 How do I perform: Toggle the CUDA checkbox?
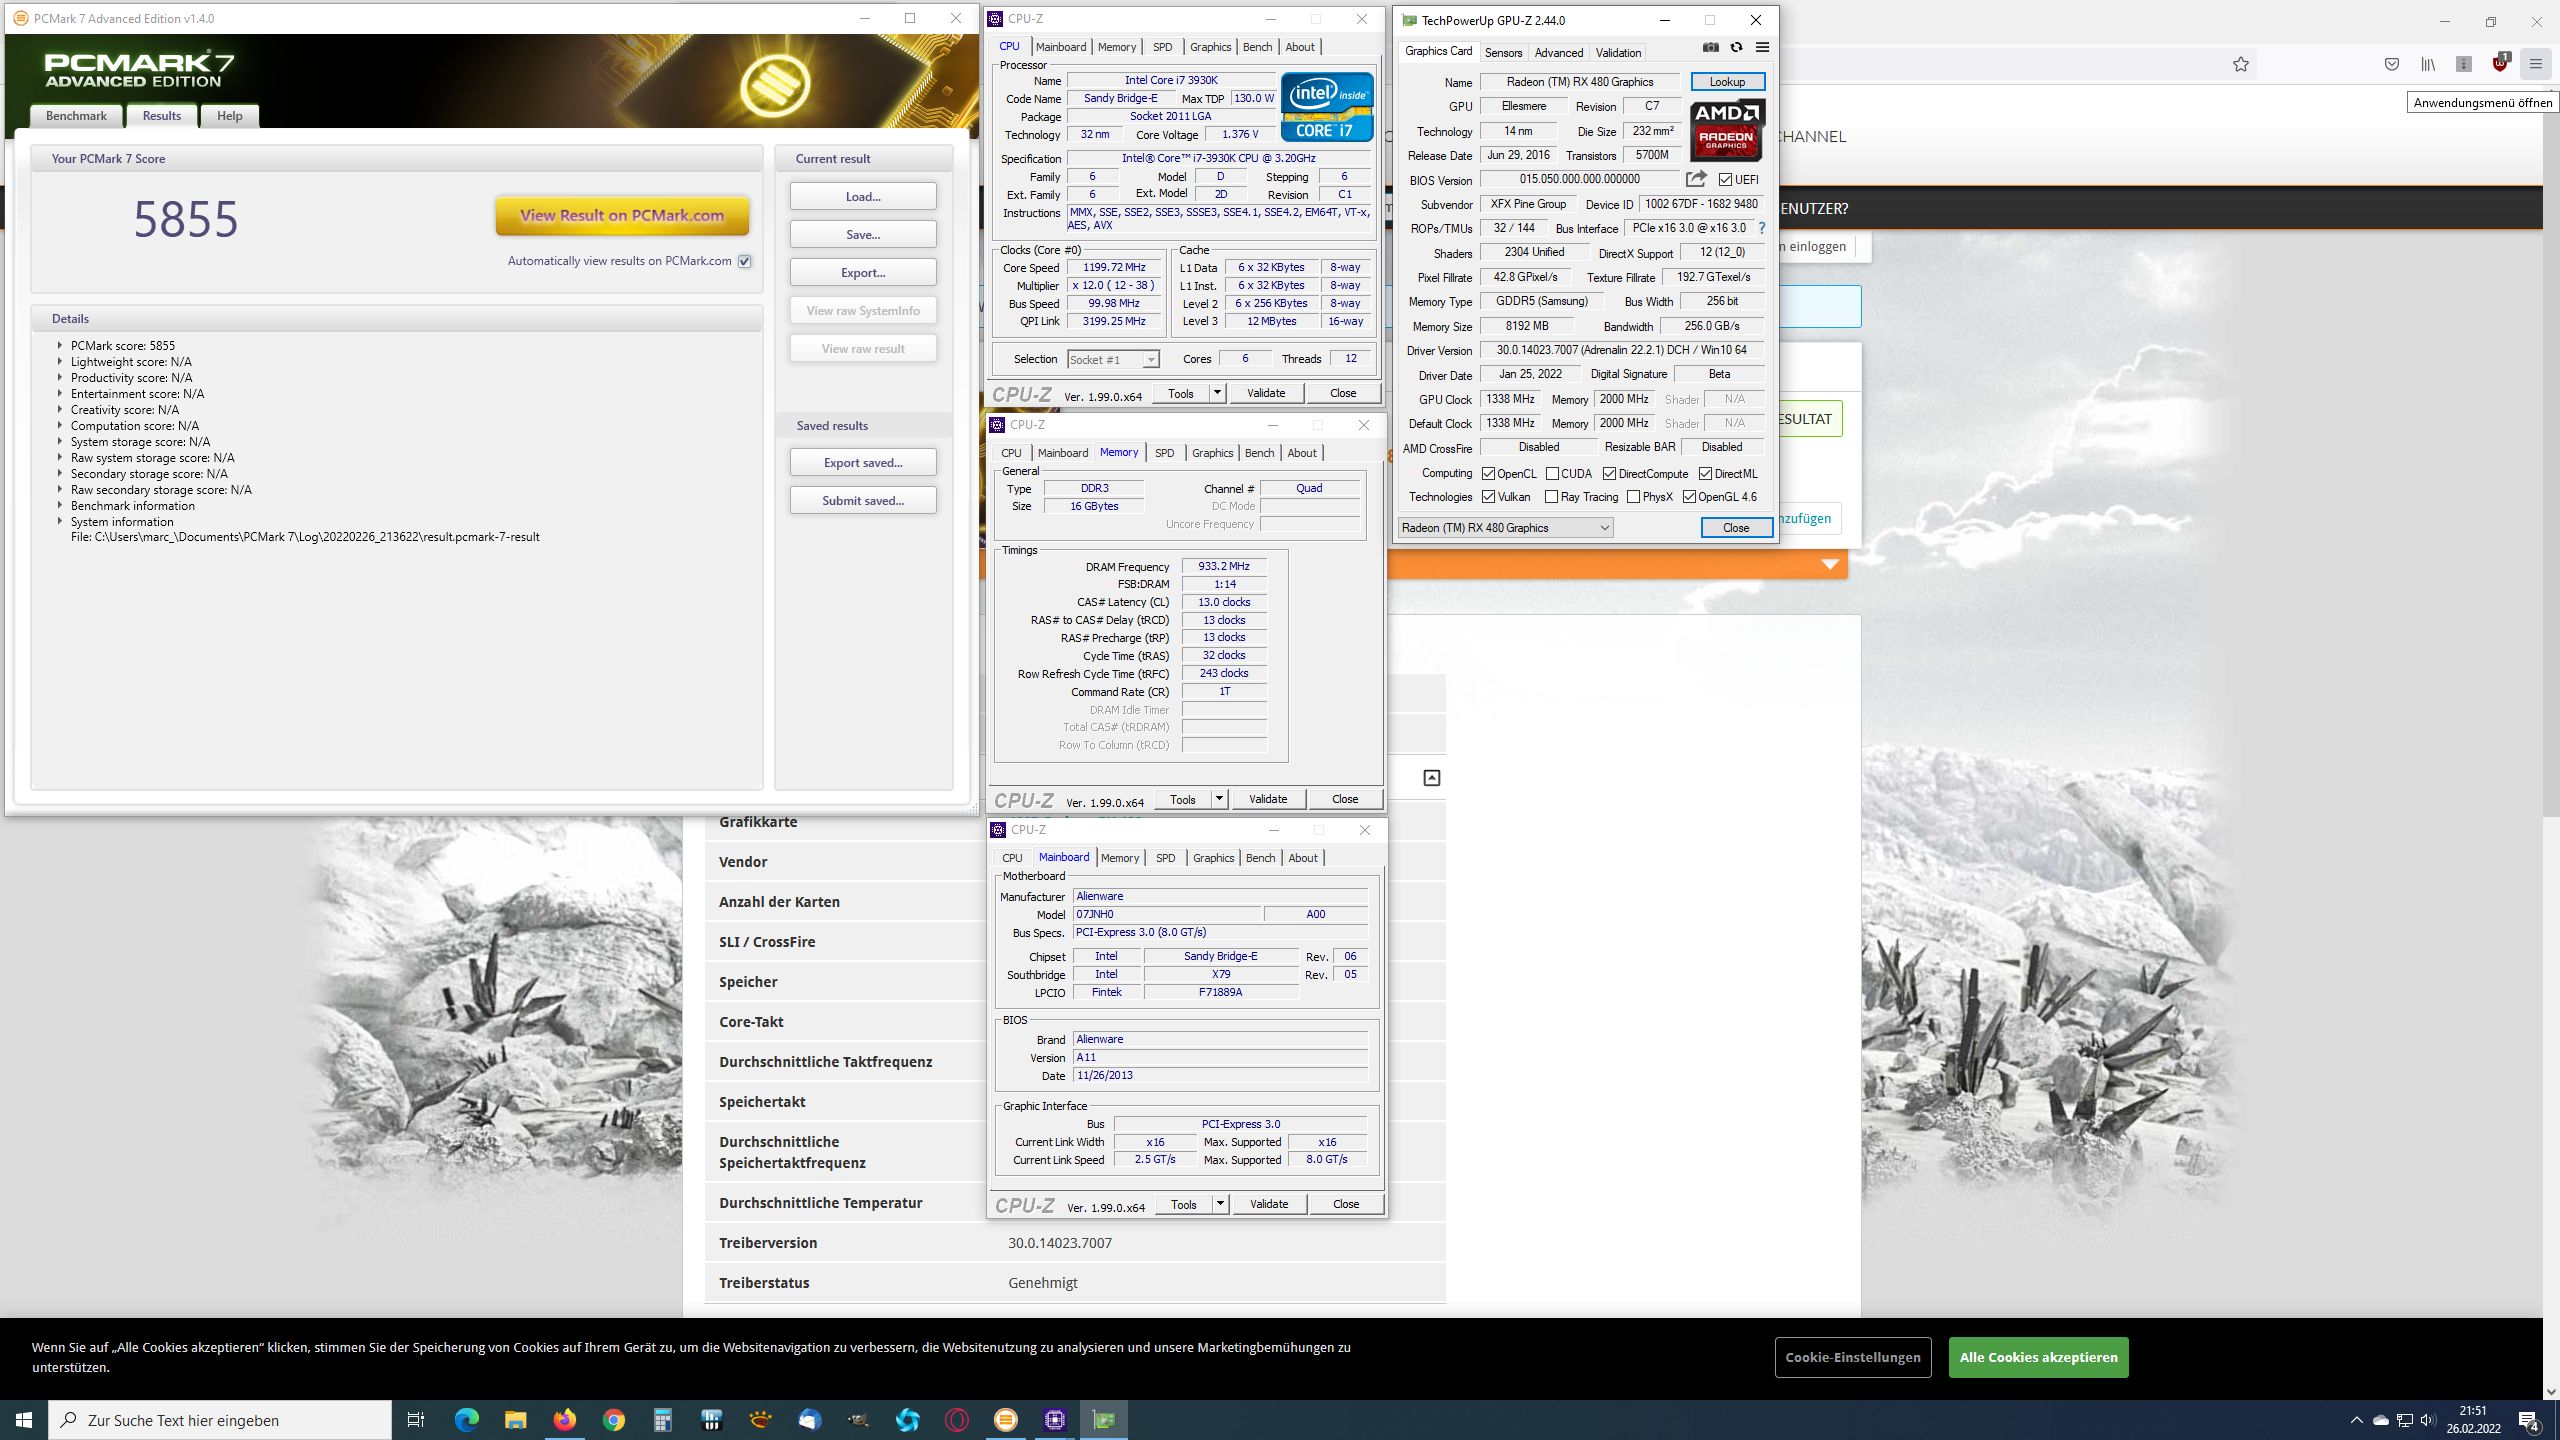click(1552, 474)
